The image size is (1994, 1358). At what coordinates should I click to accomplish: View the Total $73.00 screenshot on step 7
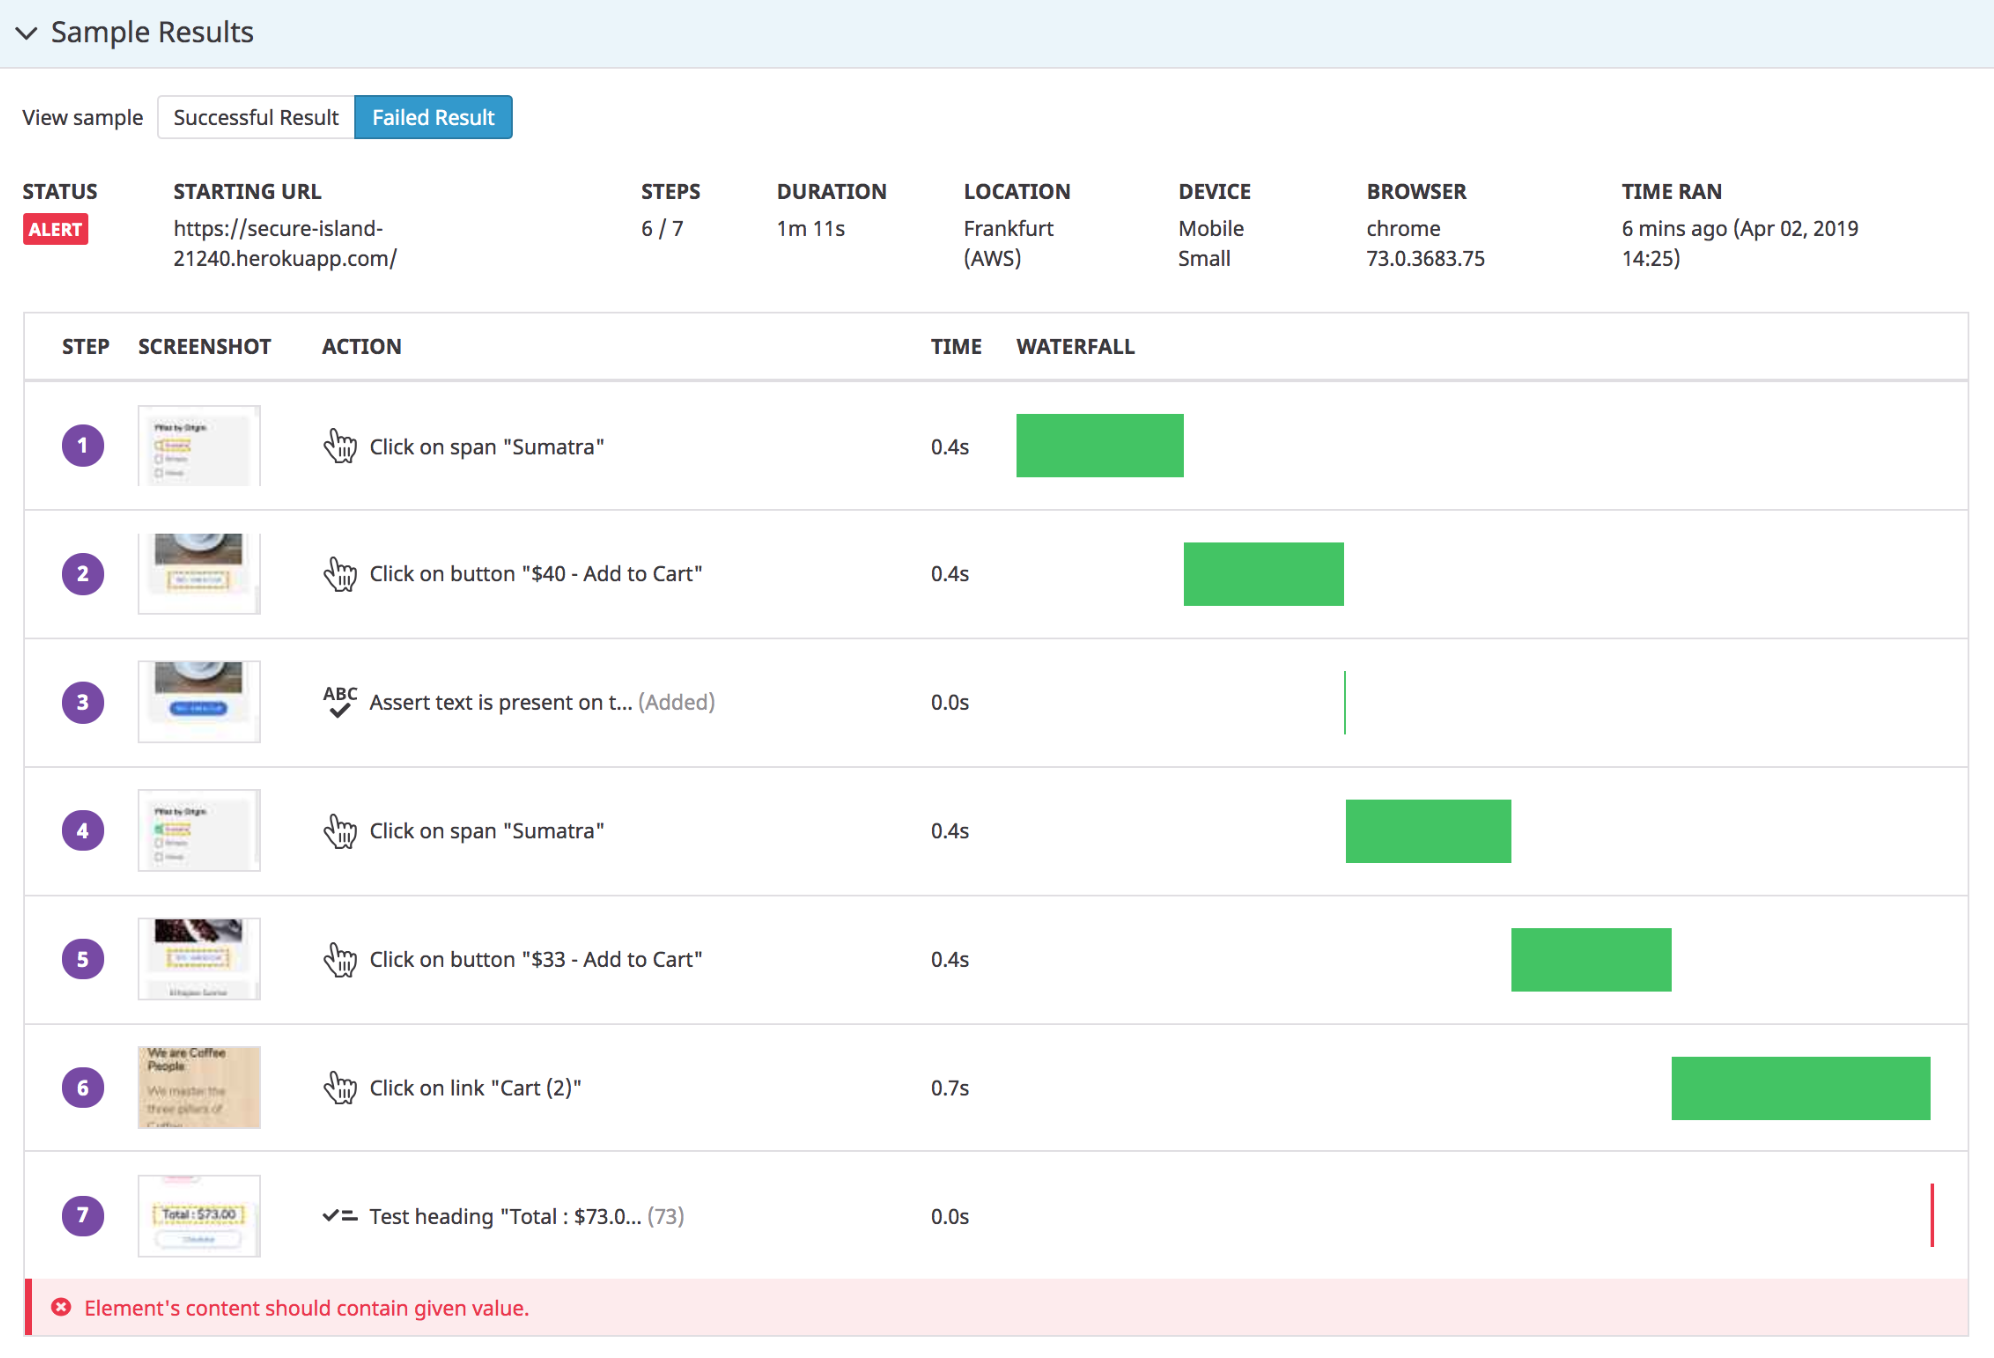[x=198, y=1215]
